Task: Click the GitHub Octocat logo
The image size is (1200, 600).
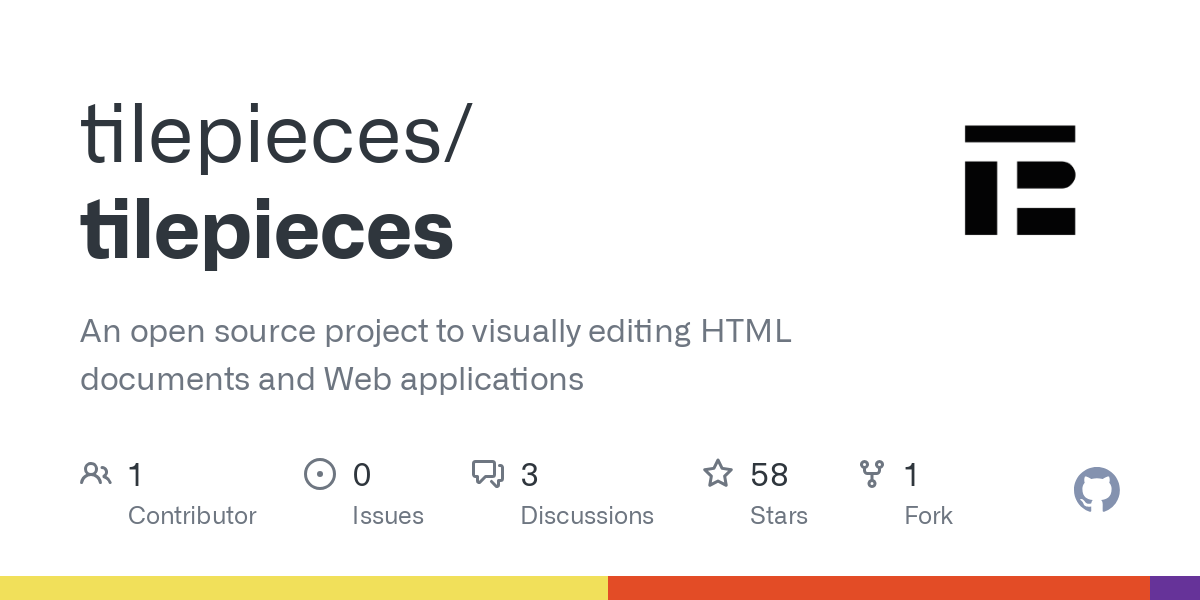Action: (1096, 490)
